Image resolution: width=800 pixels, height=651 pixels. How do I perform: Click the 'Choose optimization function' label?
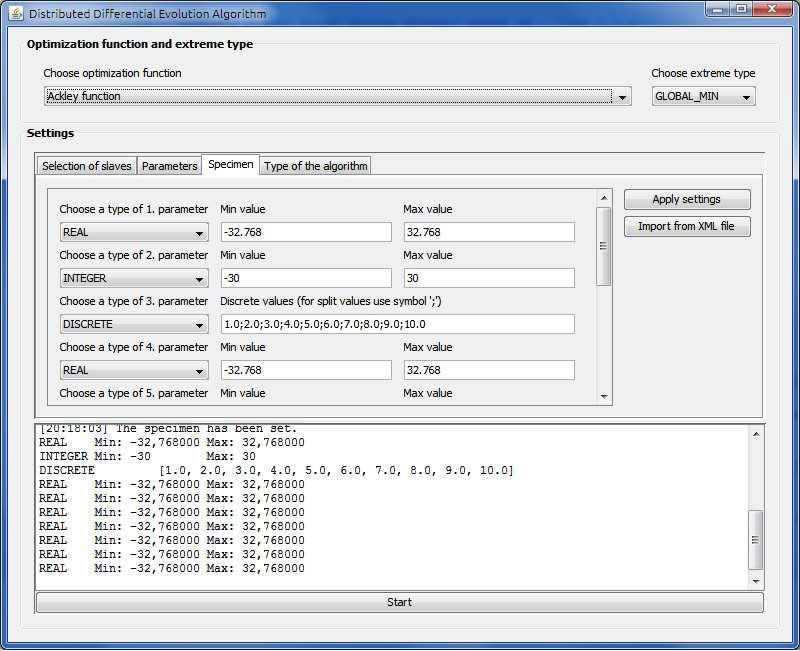pyautogui.click(x=112, y=73)
